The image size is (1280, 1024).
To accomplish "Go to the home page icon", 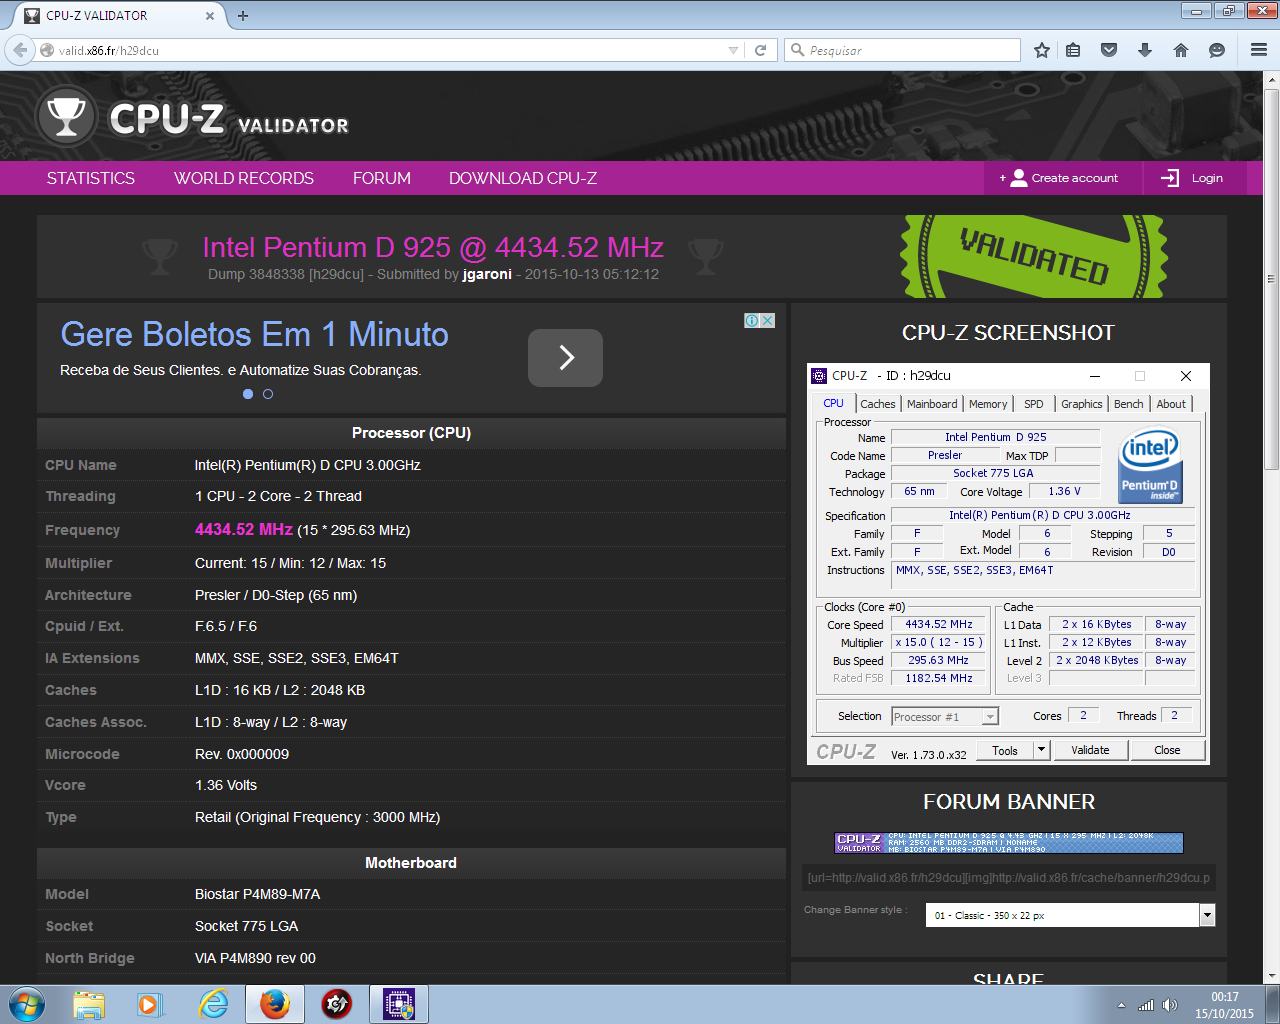I will point(1181,50).
